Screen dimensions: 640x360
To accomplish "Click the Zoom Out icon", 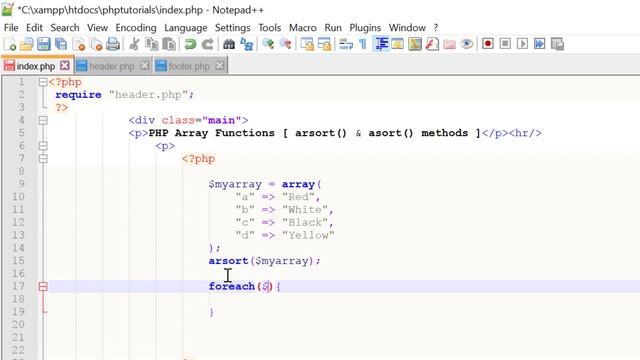I will pyautogui.click(x=285, y=44).
